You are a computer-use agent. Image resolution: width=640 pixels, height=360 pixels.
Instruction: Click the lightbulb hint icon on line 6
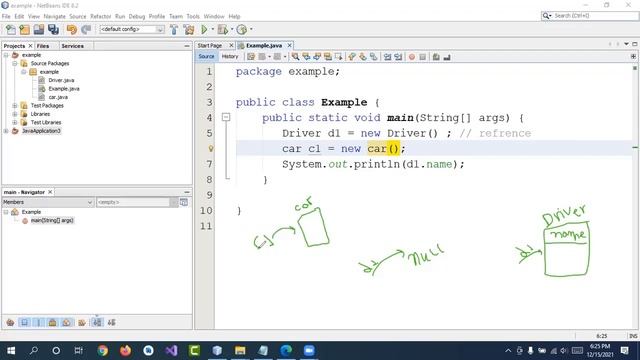(x=211, y=149)
